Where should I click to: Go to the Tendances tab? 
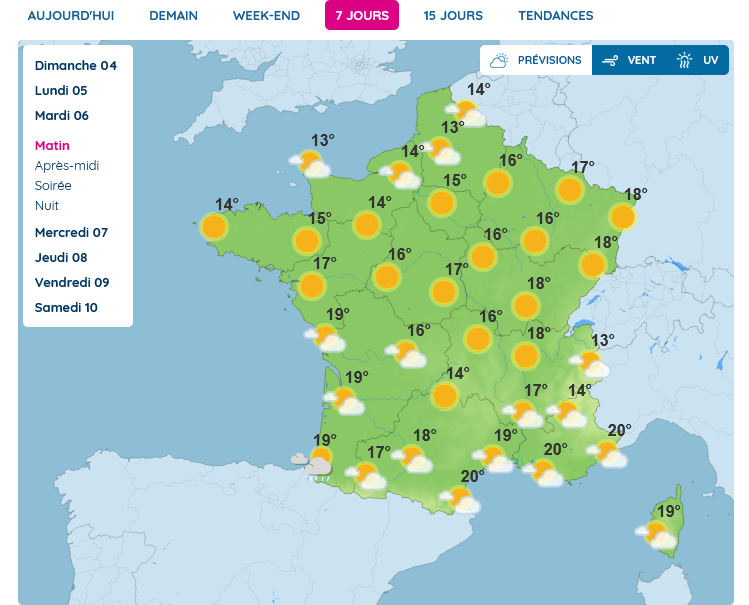555,16
